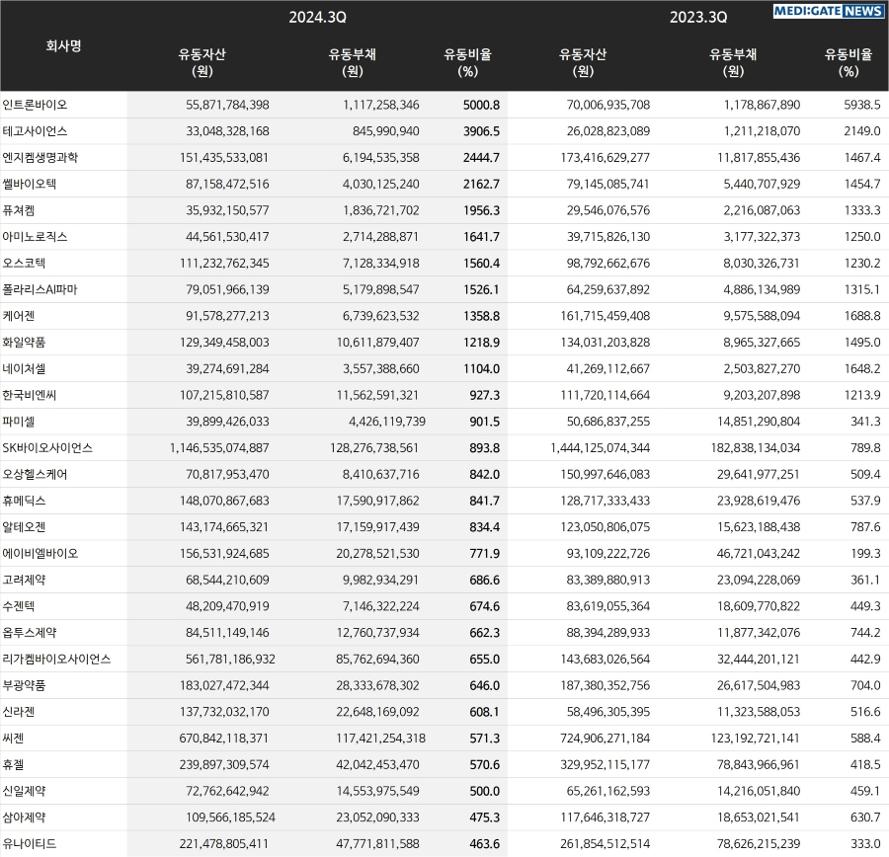The height and width of the screenshot is (857, 889).
Task: Click company name 알테오젠
Action: tap(24, 527)
